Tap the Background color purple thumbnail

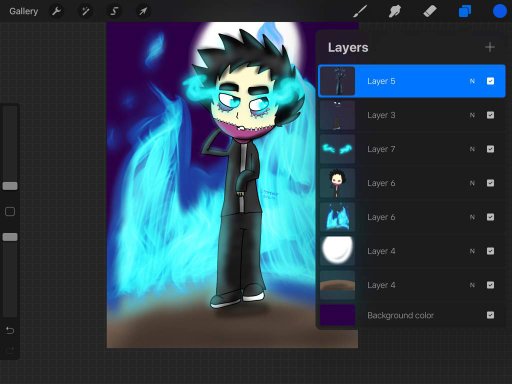337,315
